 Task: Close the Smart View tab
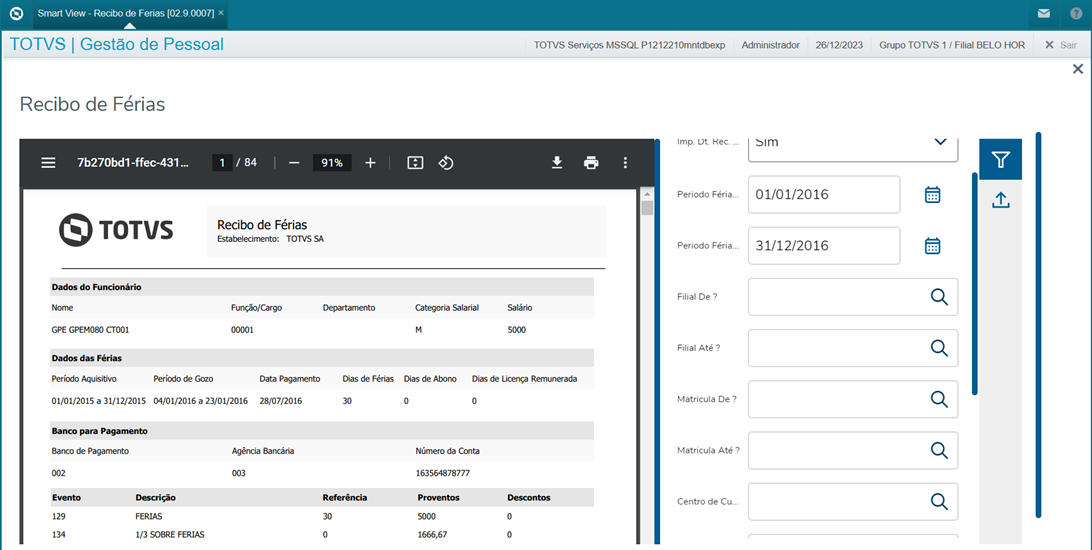221,13
